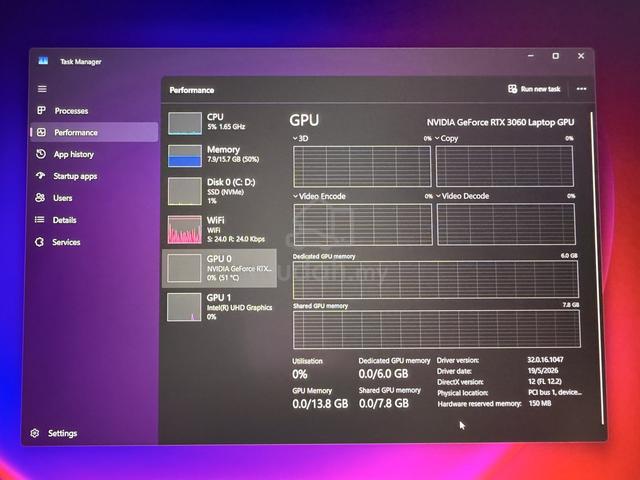Image resolution: width=640 pixels, height=480 pixels.
Task: Click the Startup apps gauge icon
Action: pyautogui.click(x=40, y=176)
